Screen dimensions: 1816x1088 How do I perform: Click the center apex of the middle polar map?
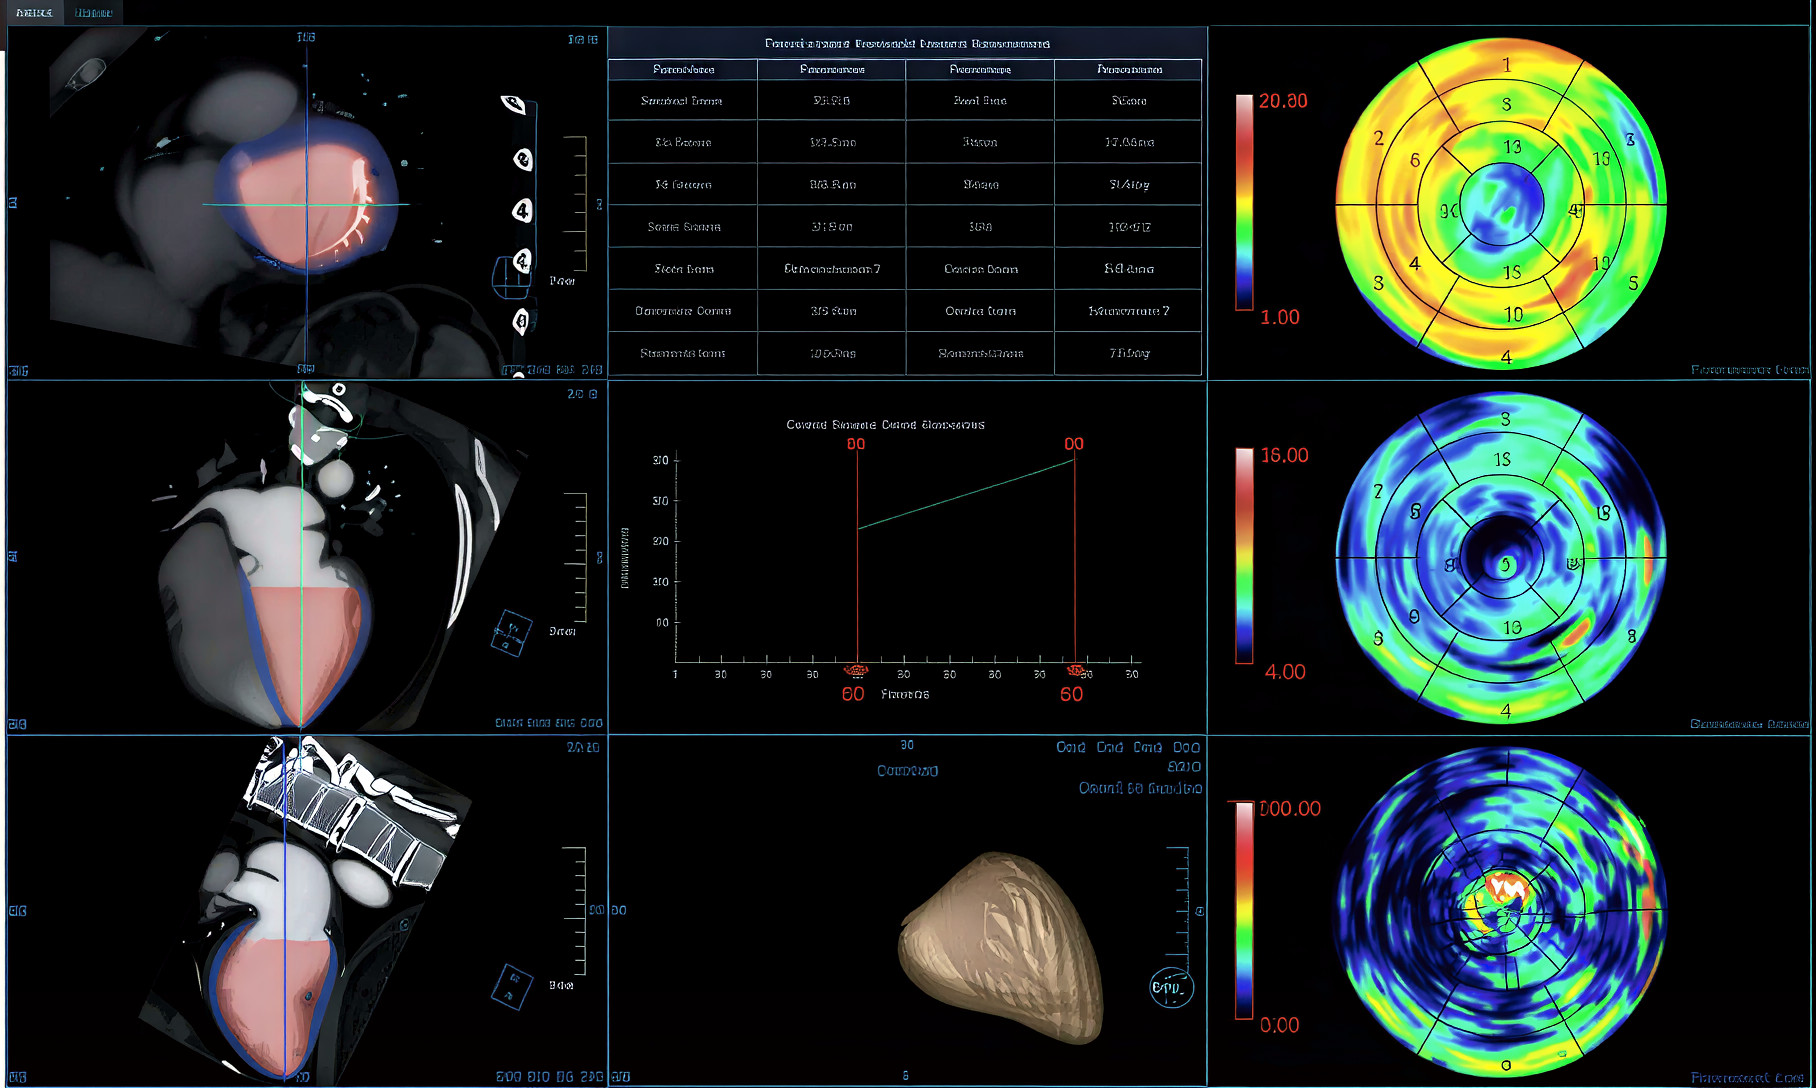point(1502,559)
